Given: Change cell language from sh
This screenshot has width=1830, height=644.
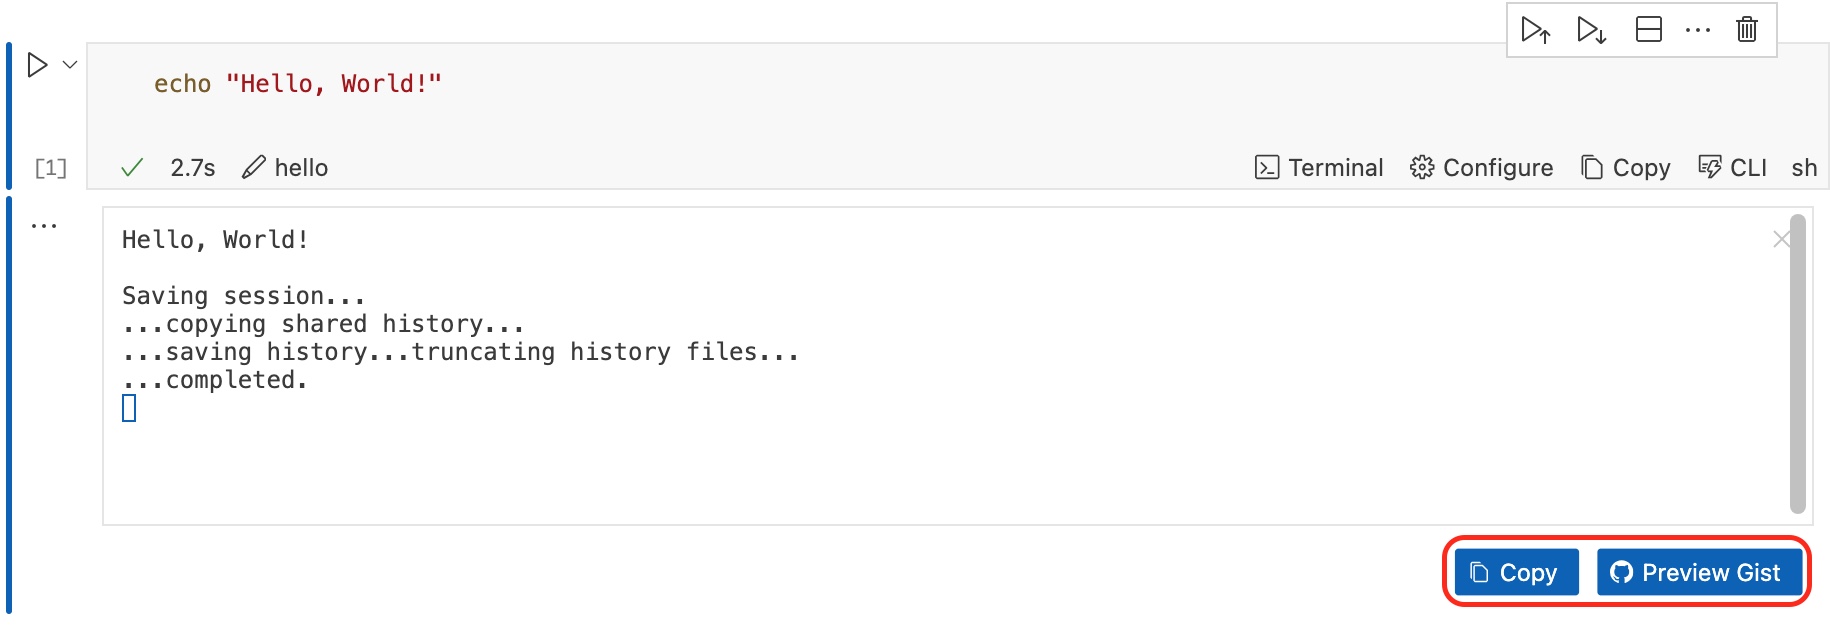Looking at the screenshot, I should (x=1803, y=168).
